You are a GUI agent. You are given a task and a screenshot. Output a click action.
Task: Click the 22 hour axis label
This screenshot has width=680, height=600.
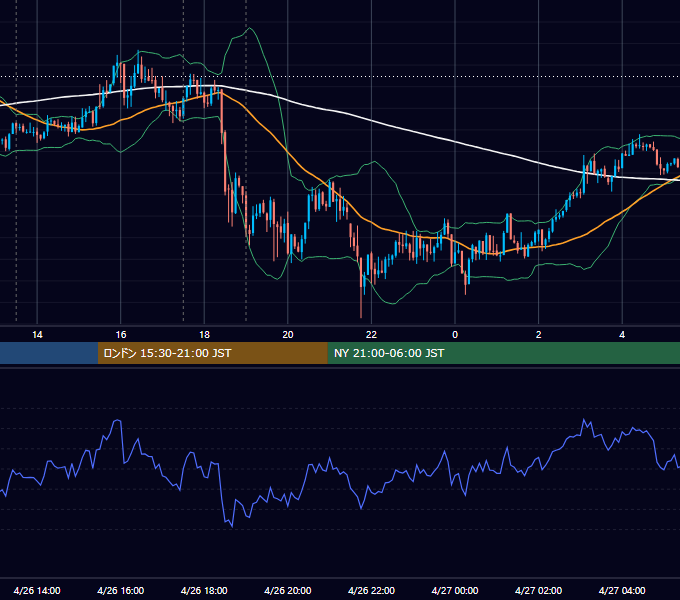(371, 335)
